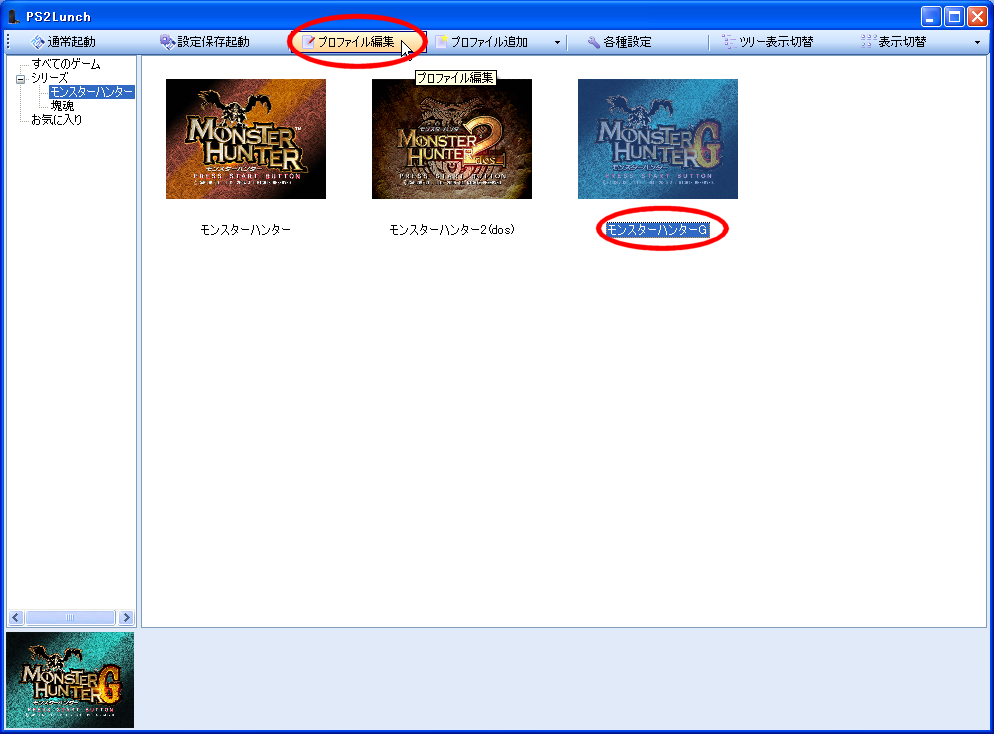Screen dimensions: 994x734
Task: Click the ツリー表示切替 tree icon
Action: pyautogui.click(x=729, y=42)
